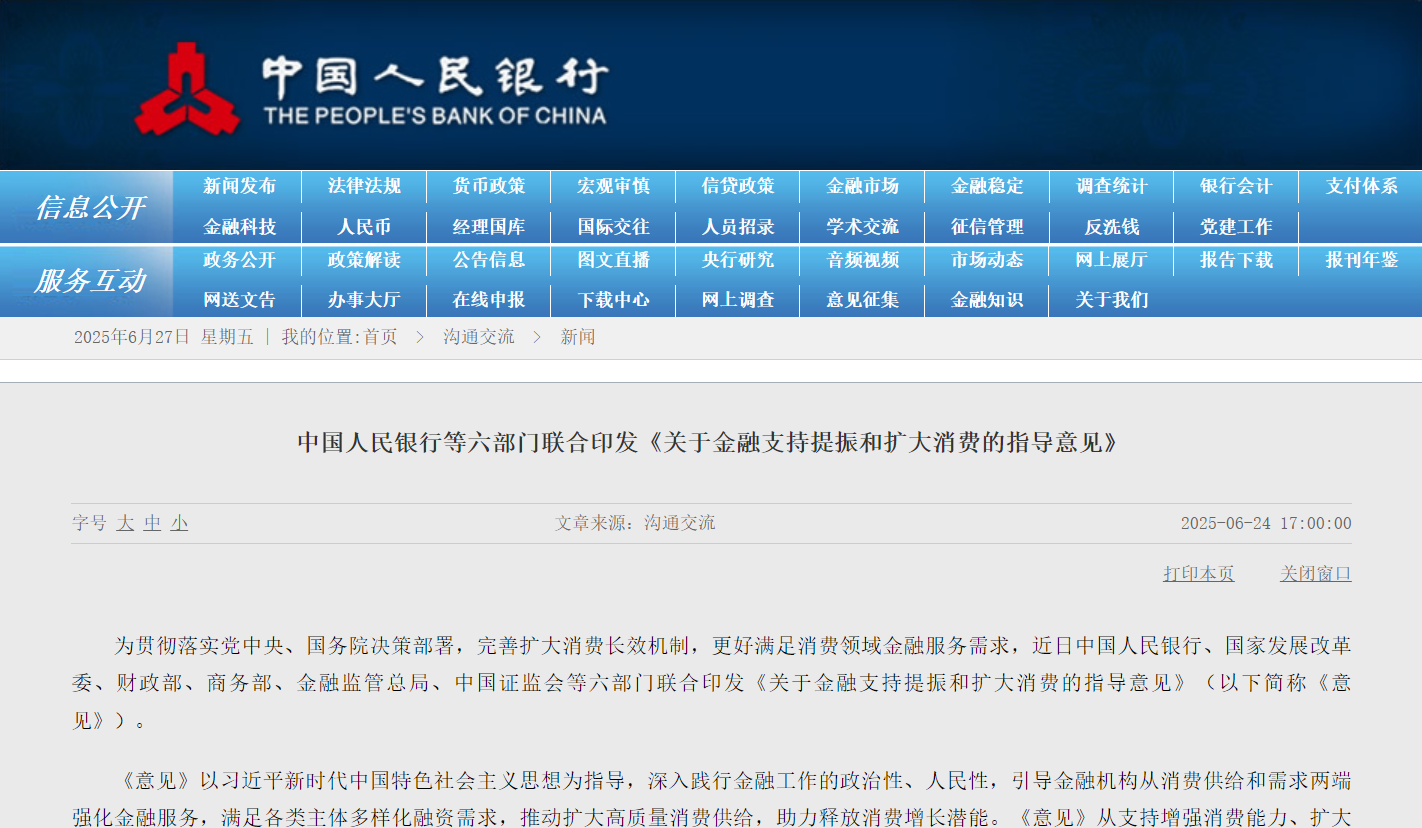Click 关闭窗口 to close the page
Image resolution: width=1422 pixels, height=828 pixels.
(x=1315, y=572)
